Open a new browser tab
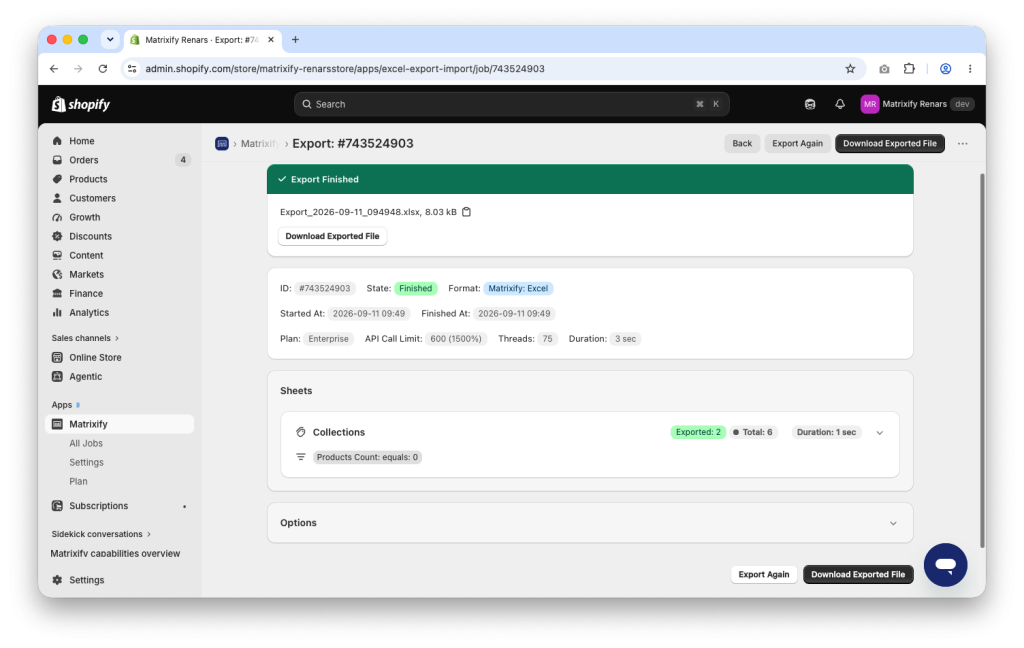Viewport: 1024px width, 648px height. 295,40
